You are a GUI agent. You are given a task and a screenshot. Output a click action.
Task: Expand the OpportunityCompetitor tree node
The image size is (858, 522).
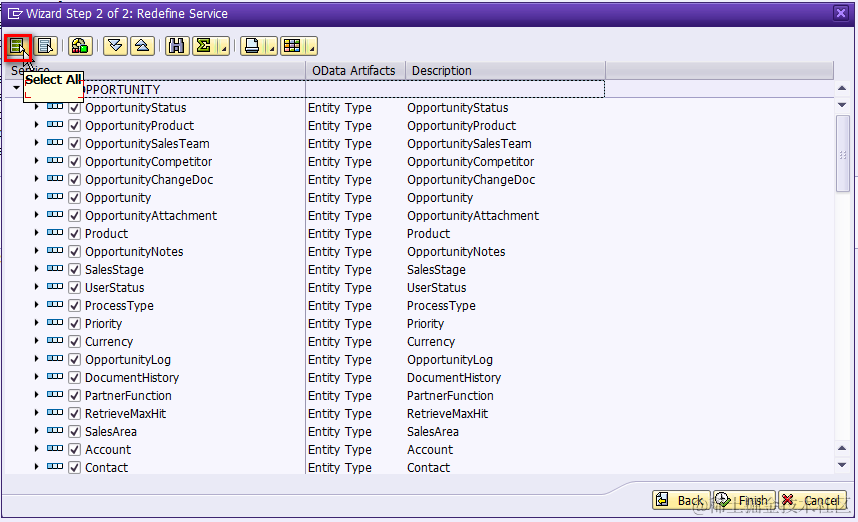36,161
